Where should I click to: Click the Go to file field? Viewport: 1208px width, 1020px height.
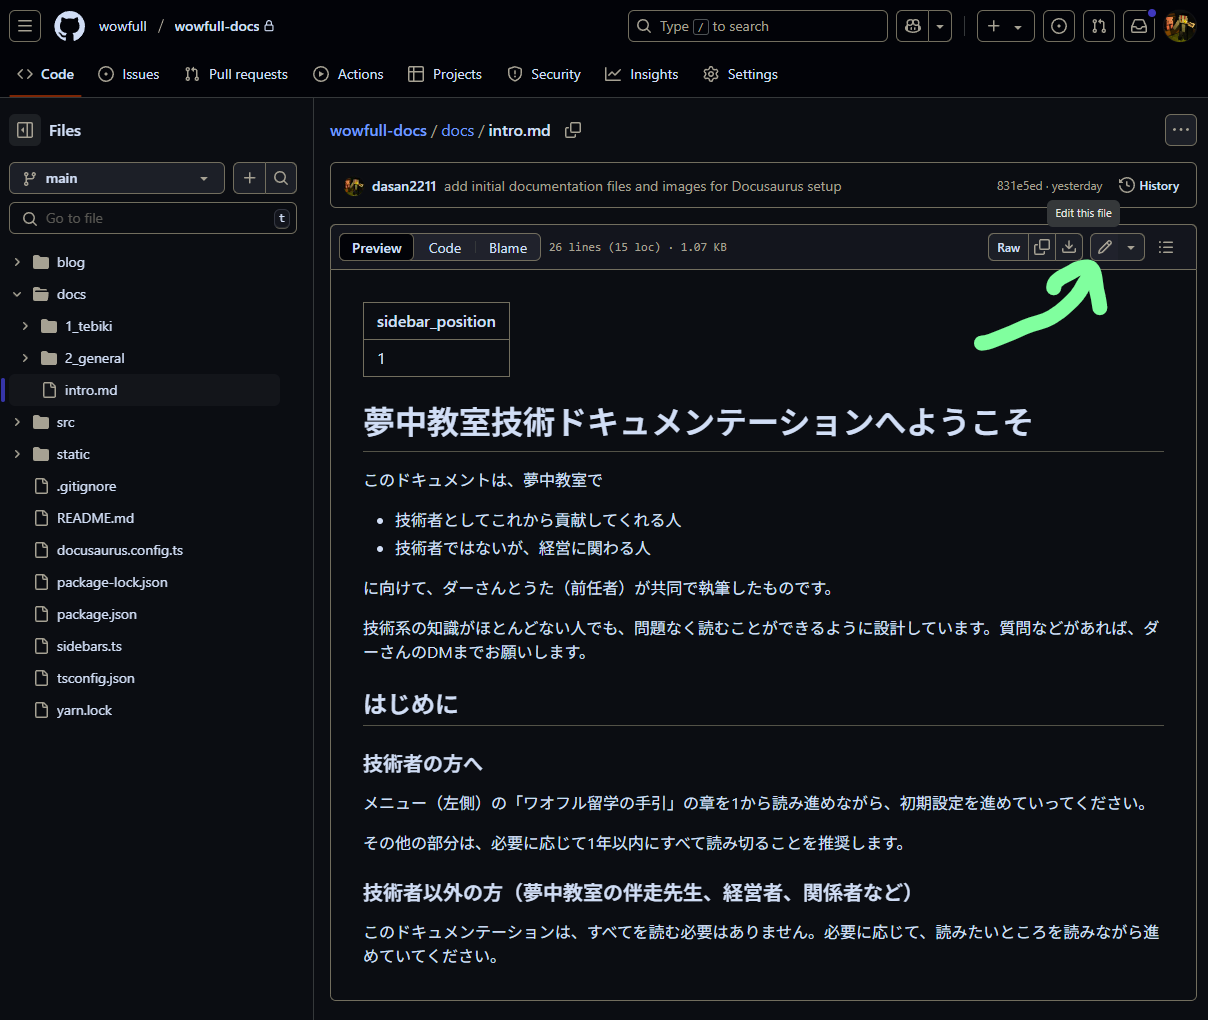point(152,218)
